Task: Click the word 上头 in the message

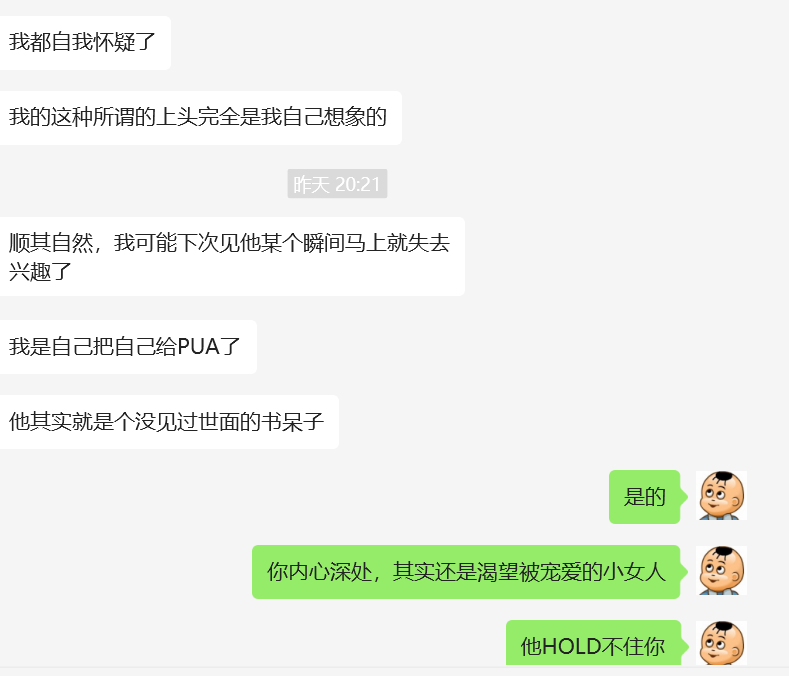Action: pos(177,117)
